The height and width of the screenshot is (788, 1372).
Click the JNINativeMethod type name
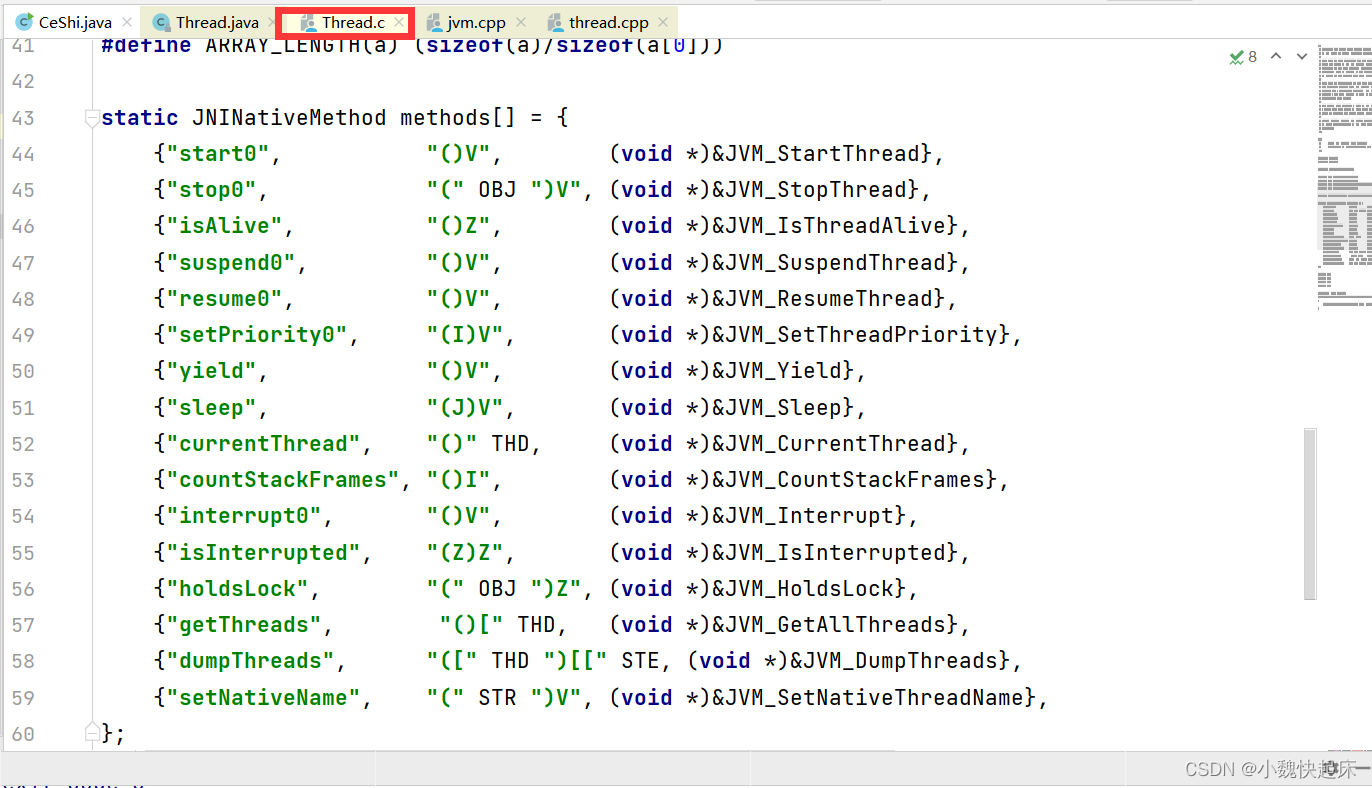(289, 118)
